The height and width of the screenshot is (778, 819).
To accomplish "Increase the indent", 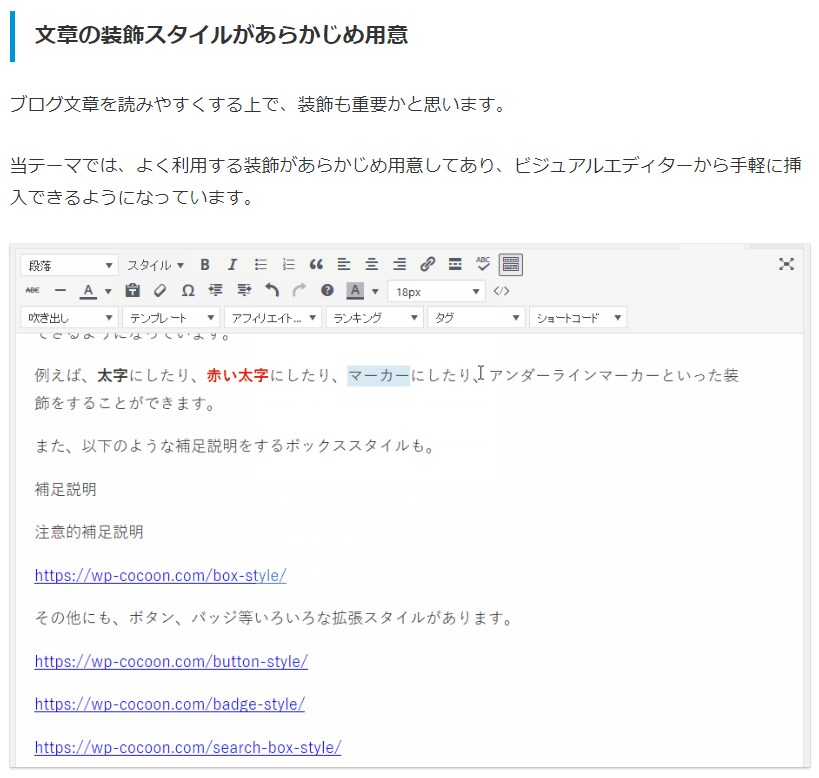I will [244, 290].
